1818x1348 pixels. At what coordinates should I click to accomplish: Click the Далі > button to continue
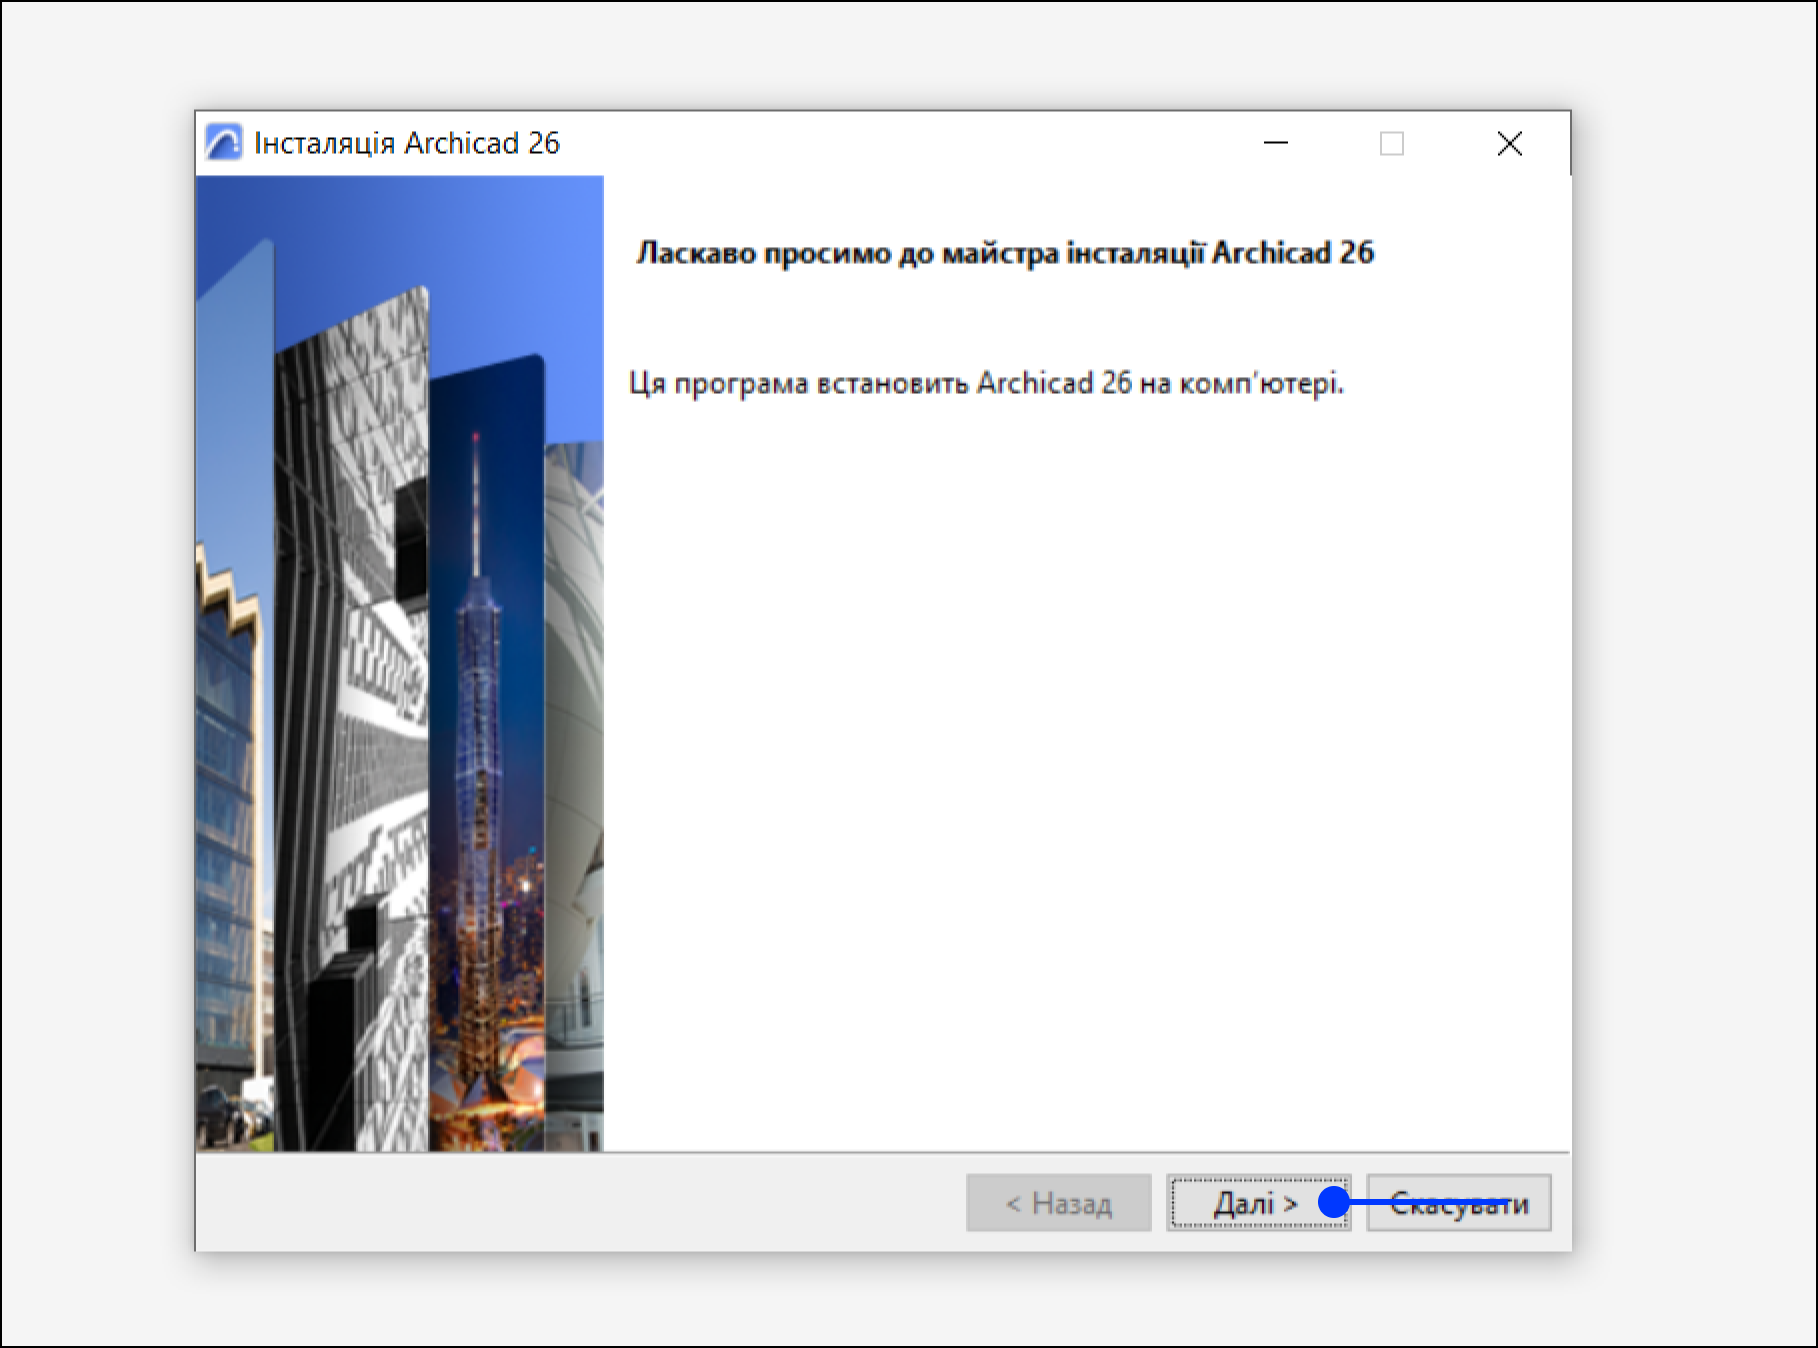[x=1258, y=1202]
